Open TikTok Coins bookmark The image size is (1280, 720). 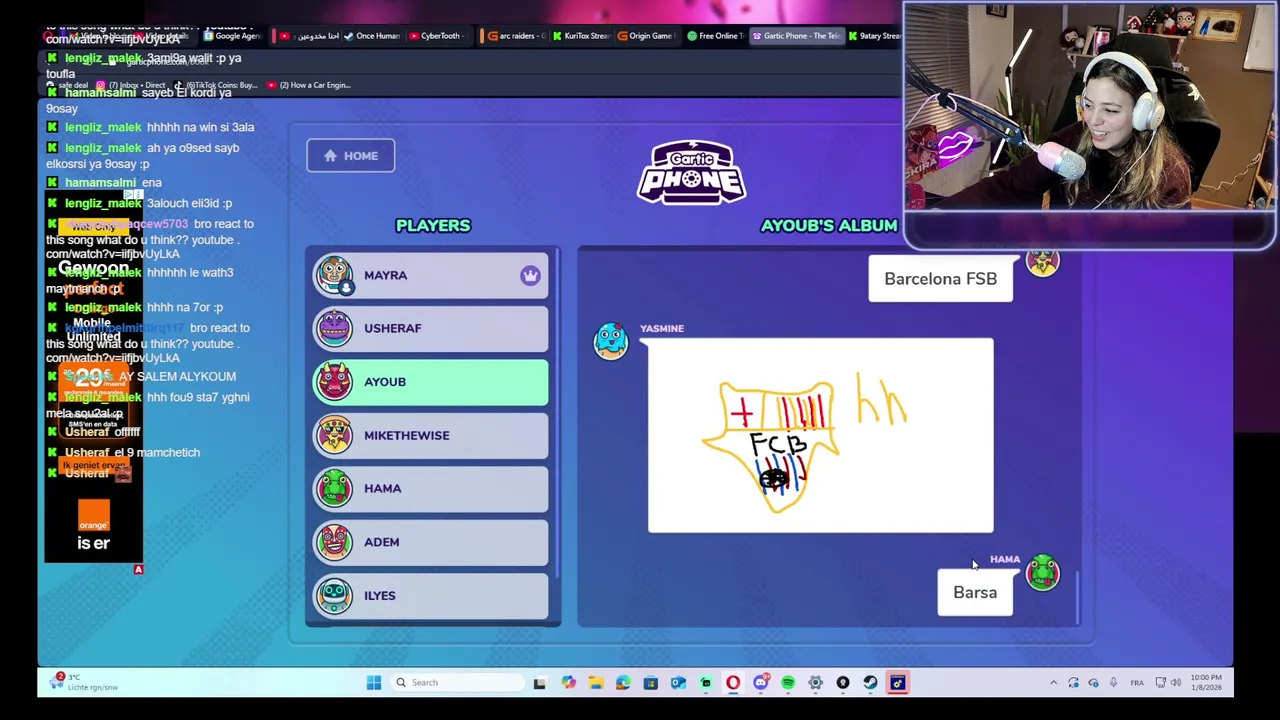pos(216,85)
